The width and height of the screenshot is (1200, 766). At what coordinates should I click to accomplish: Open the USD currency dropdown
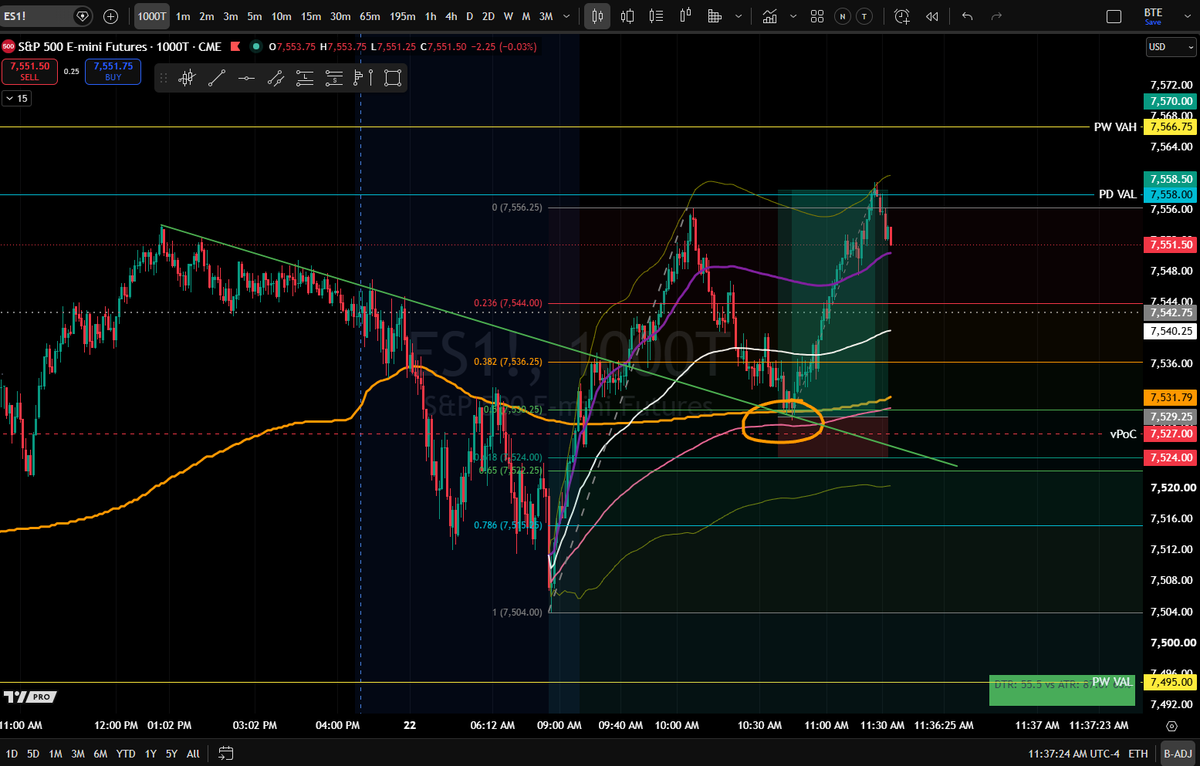tap(1170, 46)
